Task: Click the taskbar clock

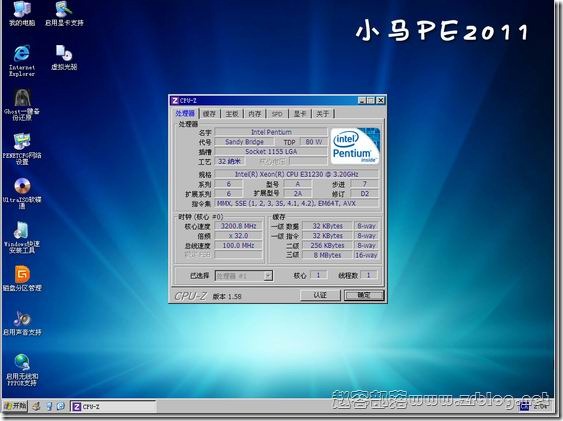Action: tap(540, 407)
